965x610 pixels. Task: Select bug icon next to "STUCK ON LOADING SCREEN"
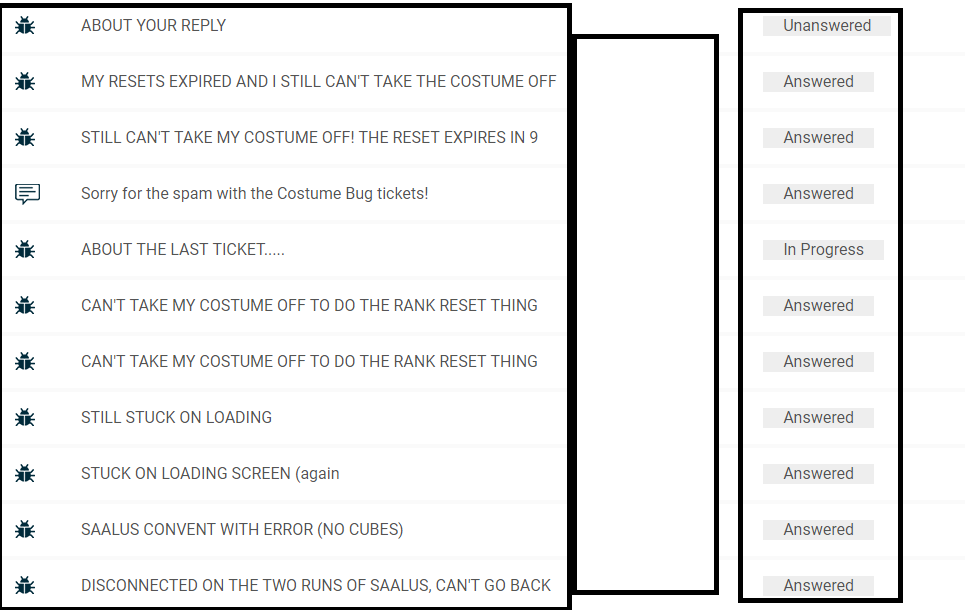point(25,474)
